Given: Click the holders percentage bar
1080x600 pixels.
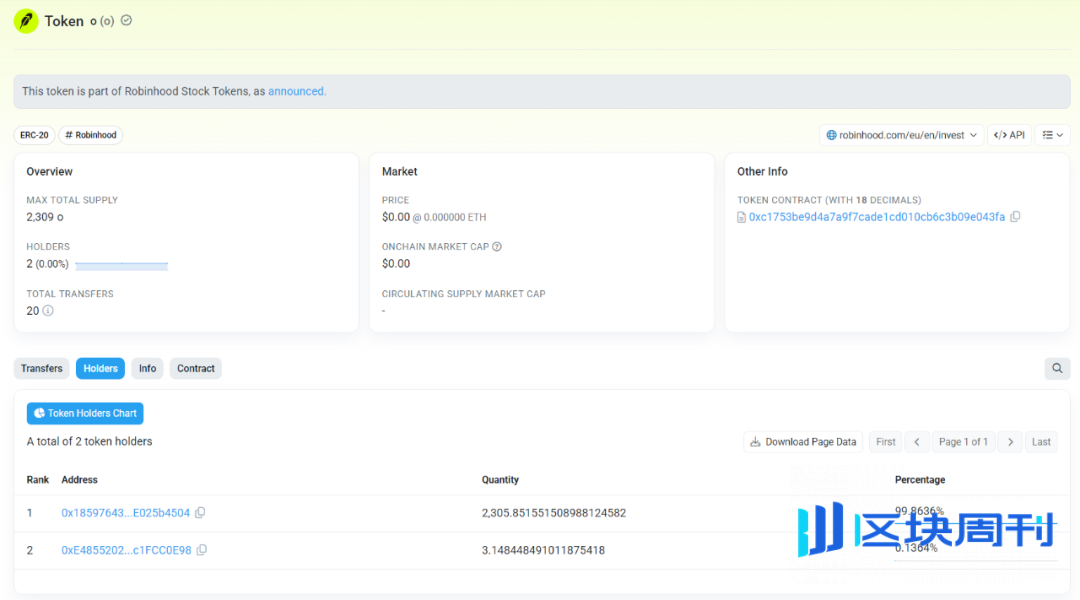Looking at the screenshot, I should [x=121, y=265].
